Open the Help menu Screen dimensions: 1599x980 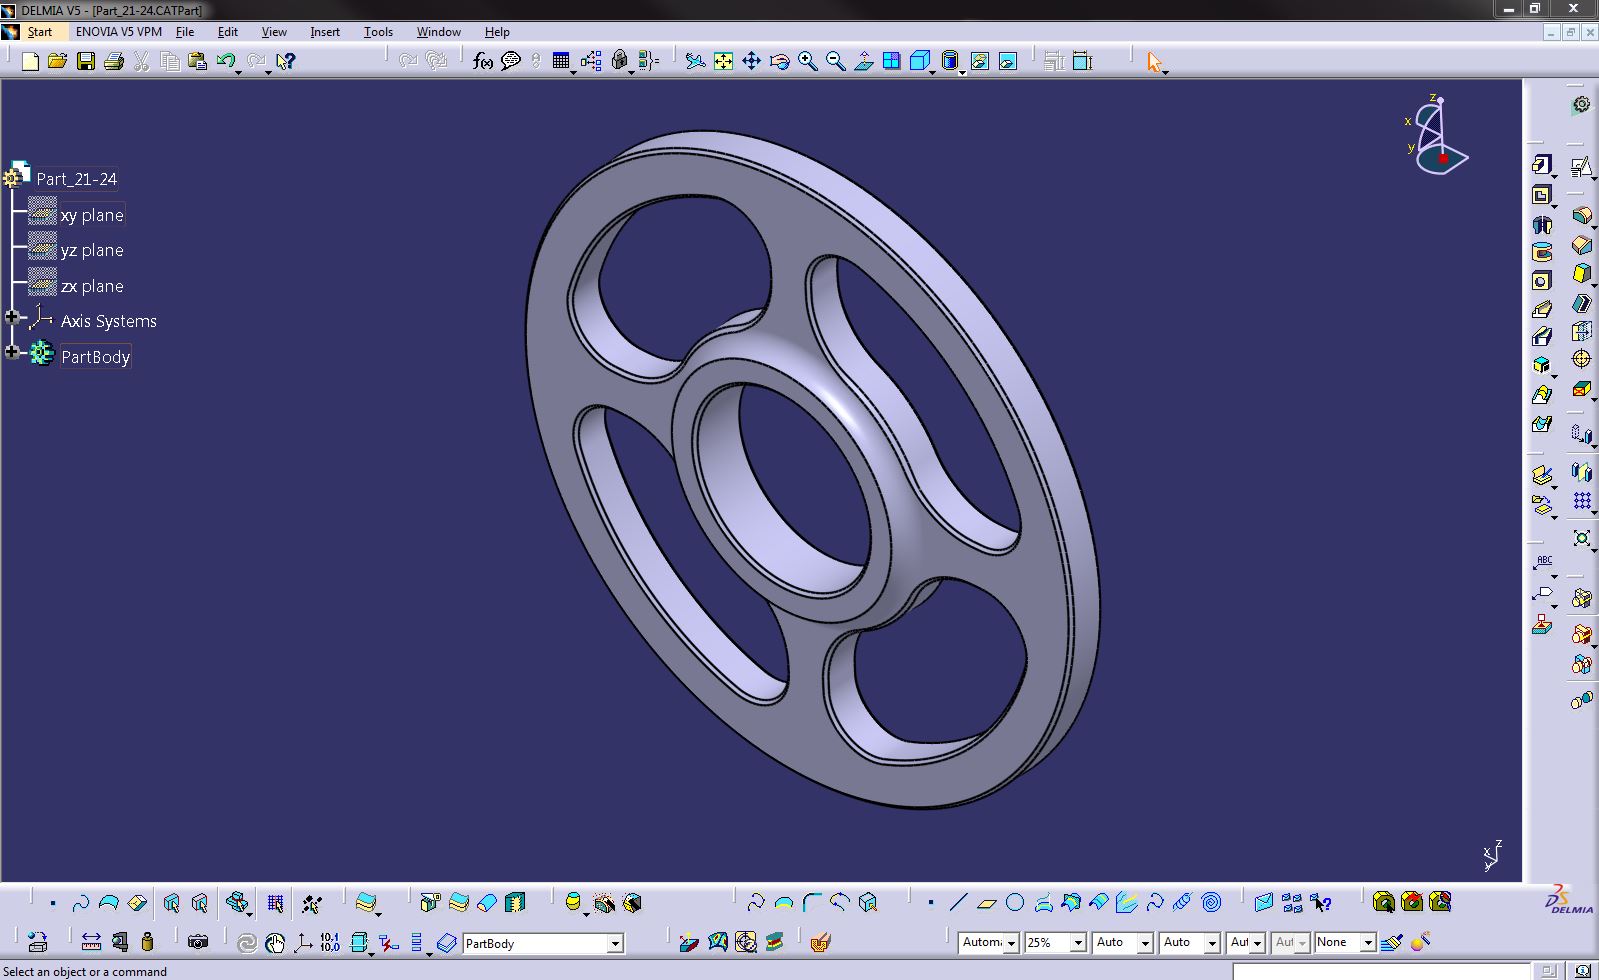pyautogui.click(x=497, y=32)
